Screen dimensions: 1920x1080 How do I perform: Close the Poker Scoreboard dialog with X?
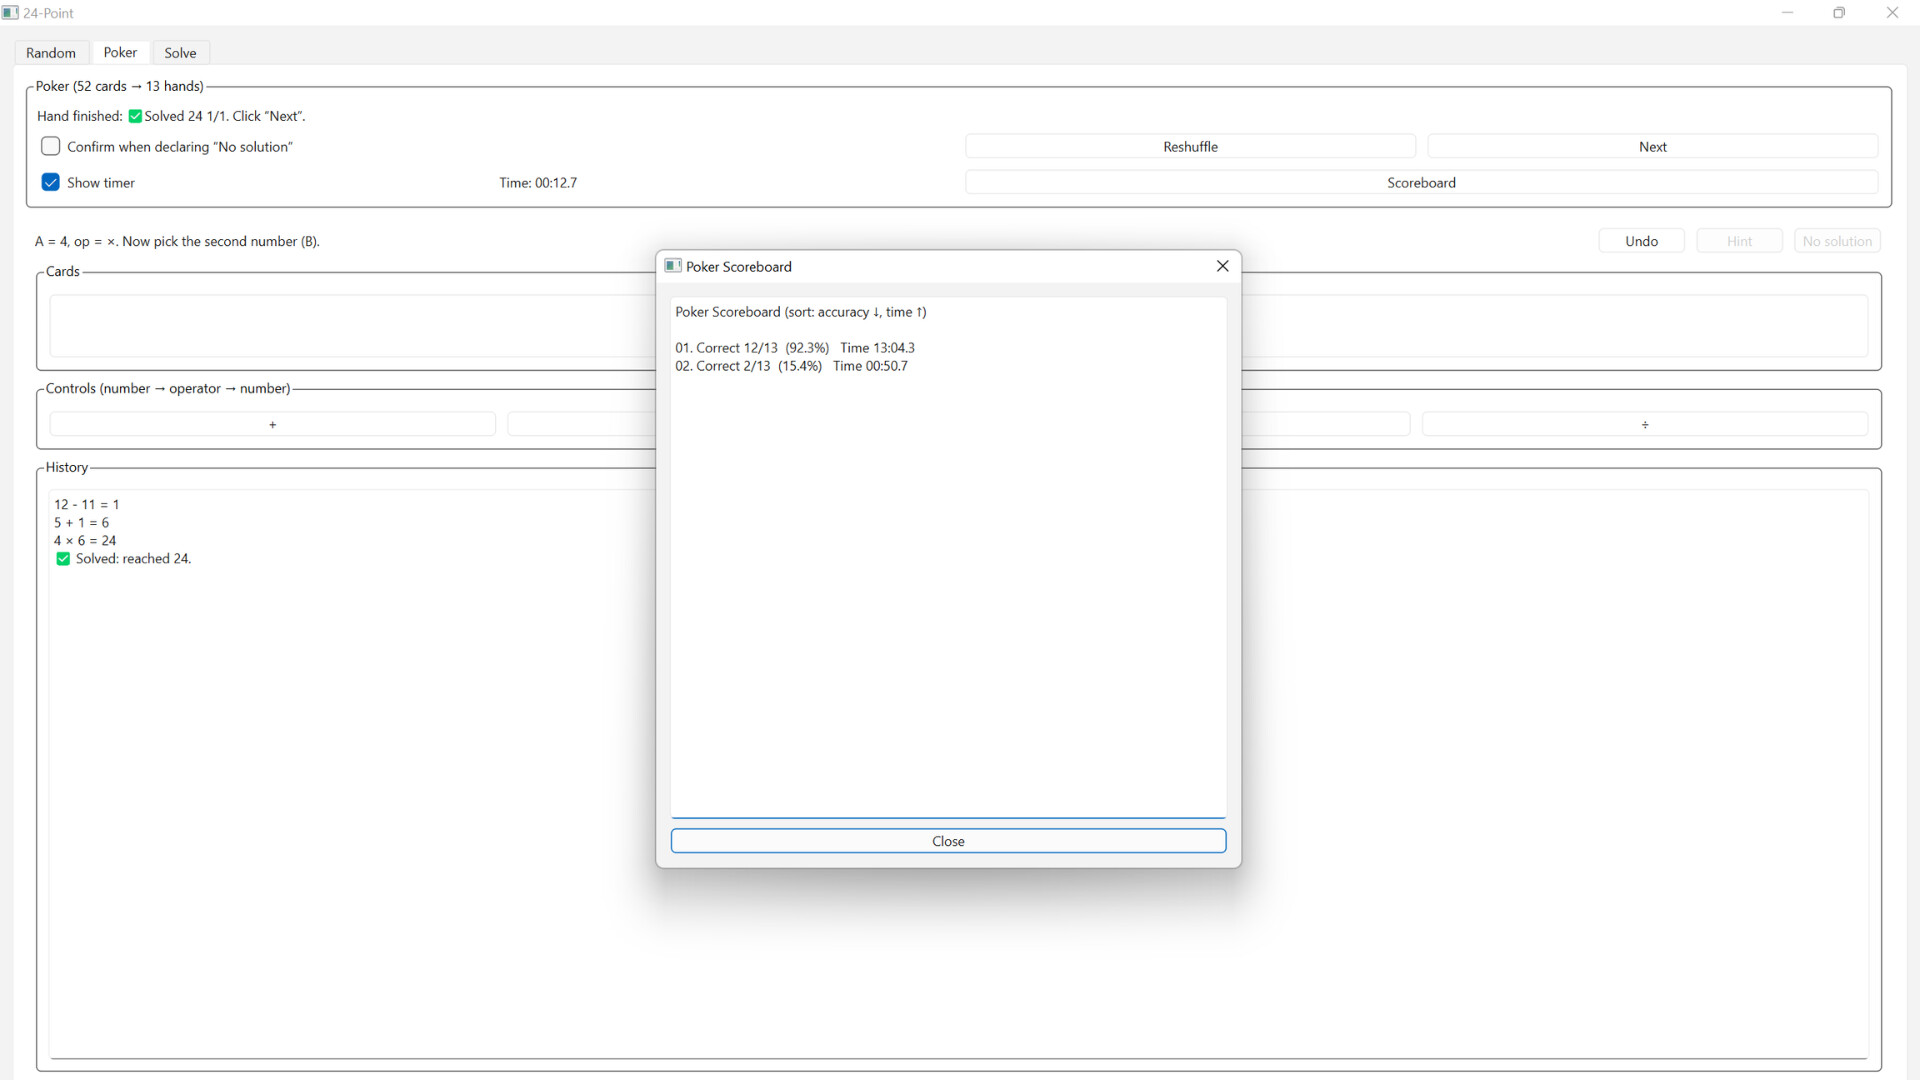(1222, 266)
